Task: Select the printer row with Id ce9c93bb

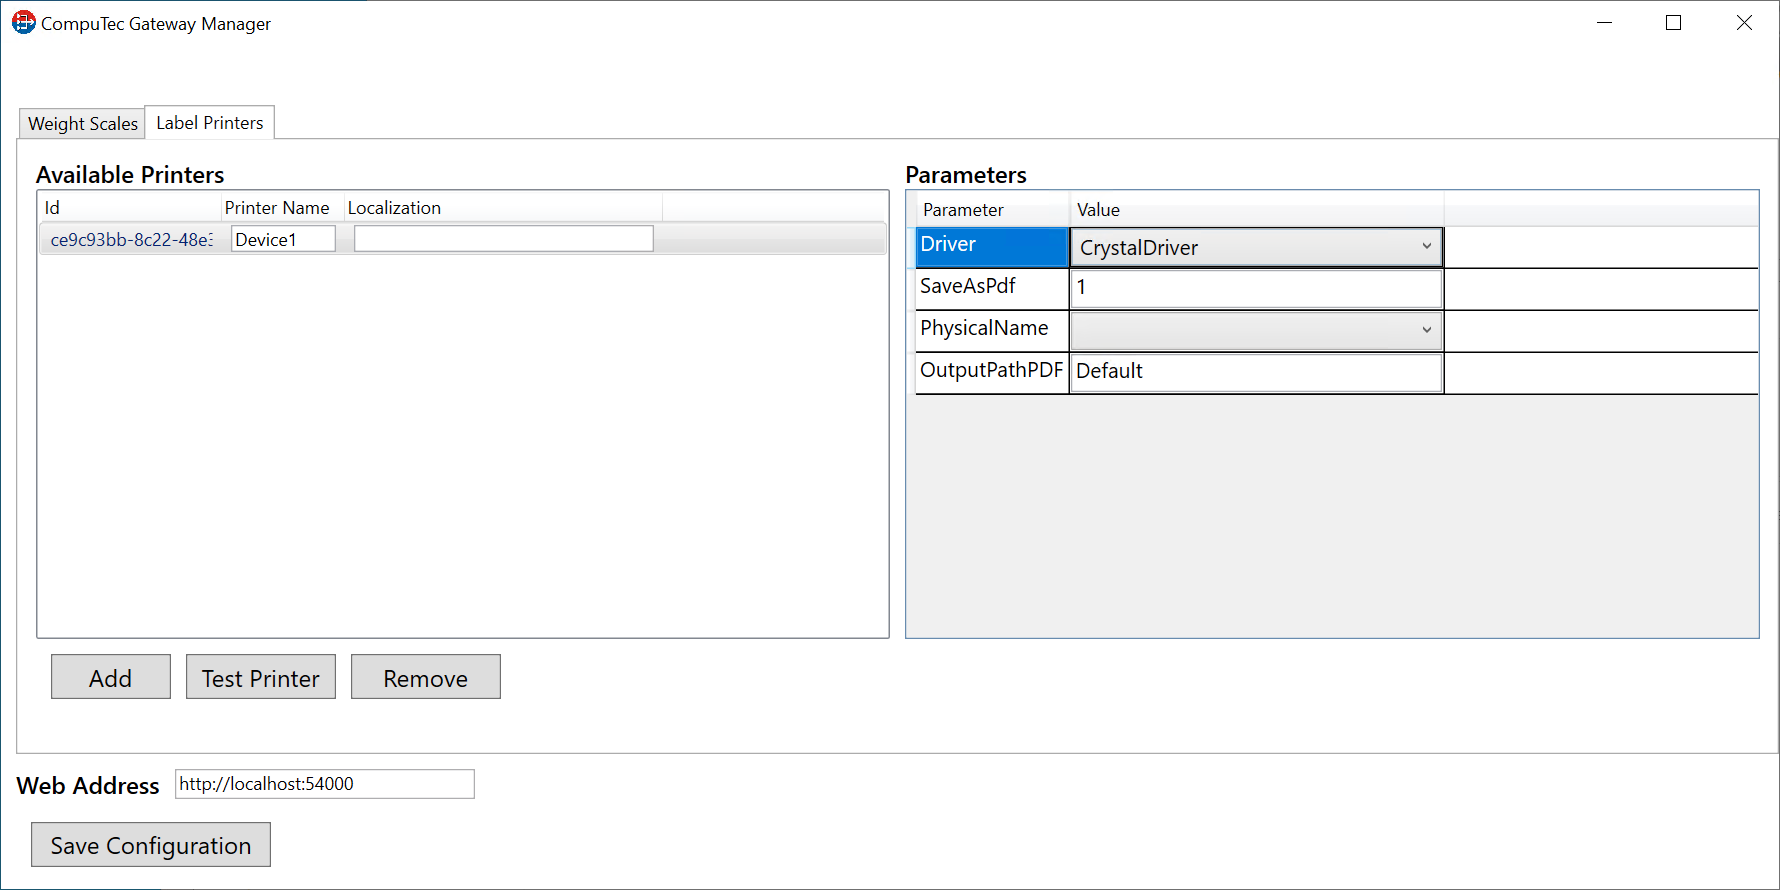Action: point(131,239)
